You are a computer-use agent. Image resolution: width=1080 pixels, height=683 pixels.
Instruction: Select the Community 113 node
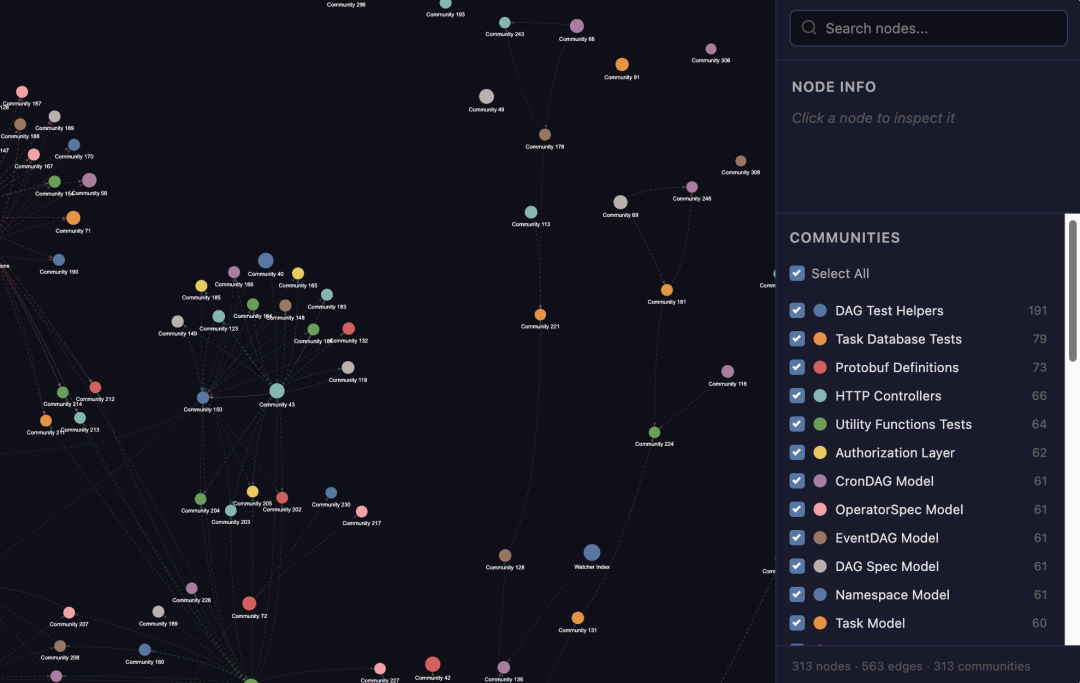531,212
